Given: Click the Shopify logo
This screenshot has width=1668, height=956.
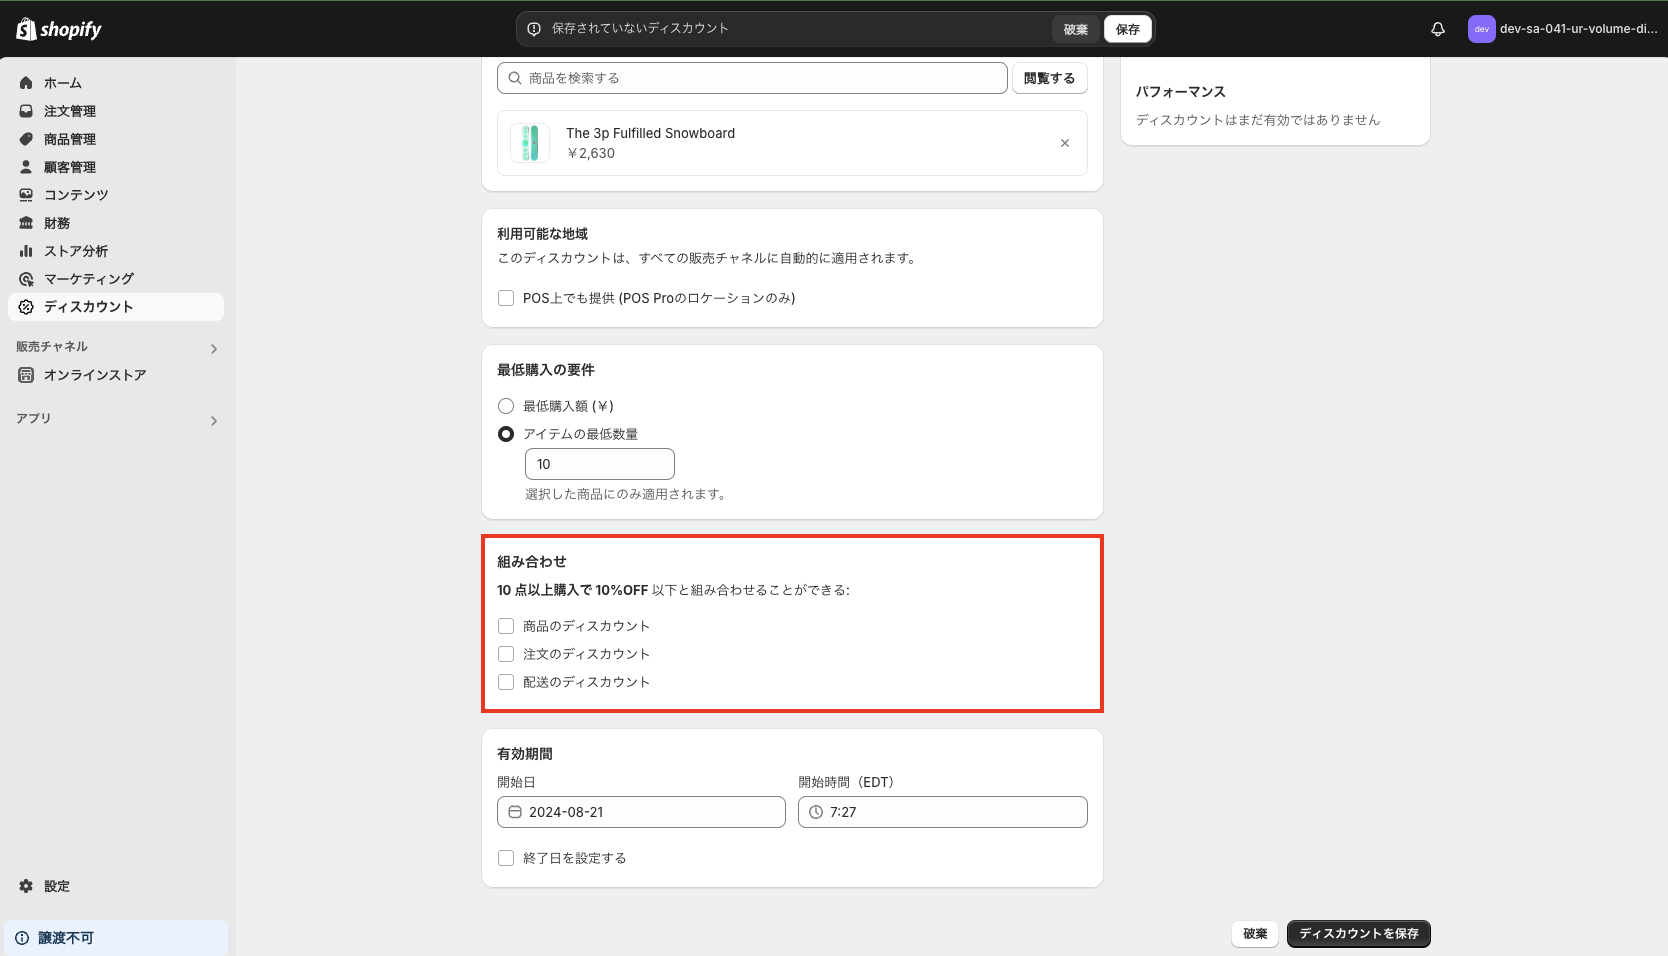Looking at the screenshot, I should [x=57, y=29].
